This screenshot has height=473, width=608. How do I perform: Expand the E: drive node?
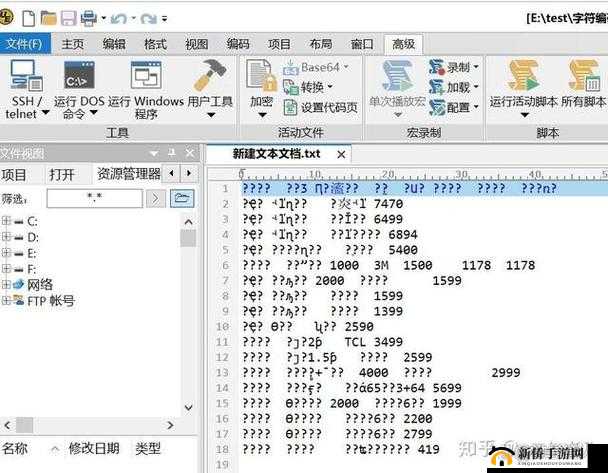point(6,252)
